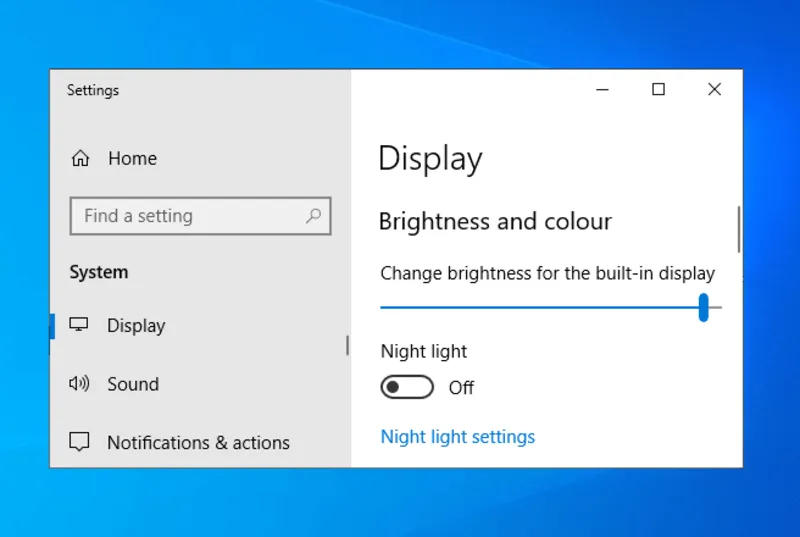Click the System section heading
Viewport: 800px width, 537px height.
pyautogui.click(x=99, y=272)
